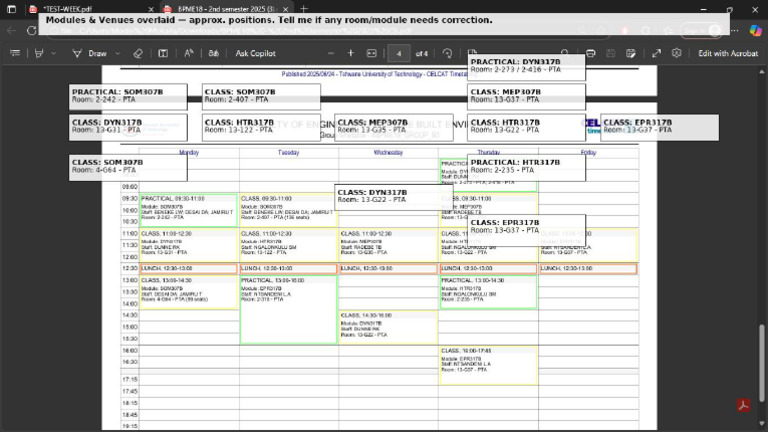
Task: Click Thursday PRACTICAL 13:00-14:30 block
Action: [488, 292]
